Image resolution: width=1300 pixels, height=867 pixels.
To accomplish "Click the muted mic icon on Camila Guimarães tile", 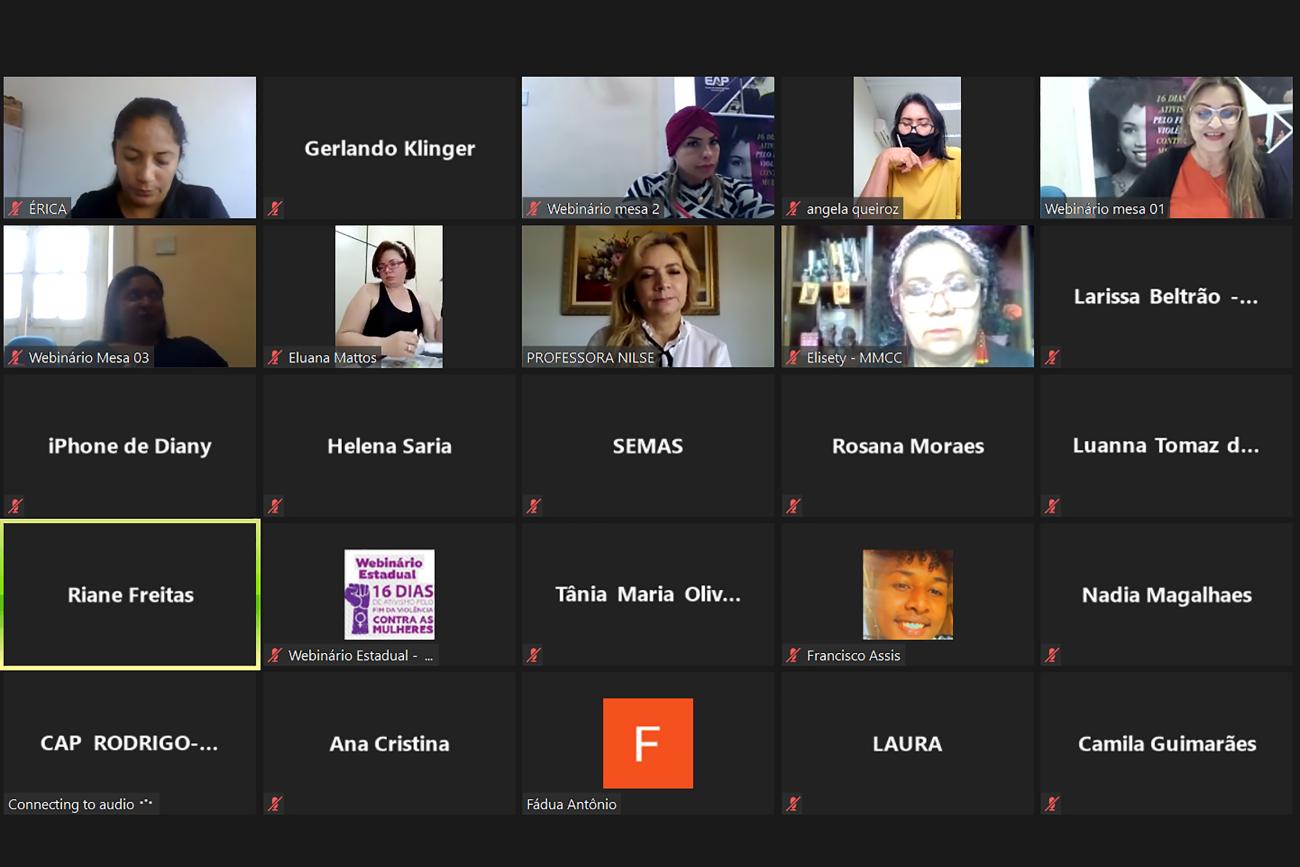I will [1052, 804].
